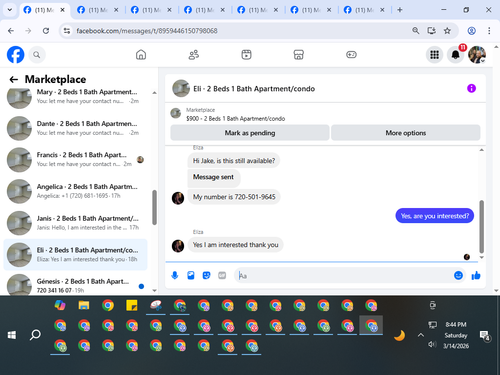Click the chat messages scroll-up arrow
The image size is (500, 375).
[481, 150]
